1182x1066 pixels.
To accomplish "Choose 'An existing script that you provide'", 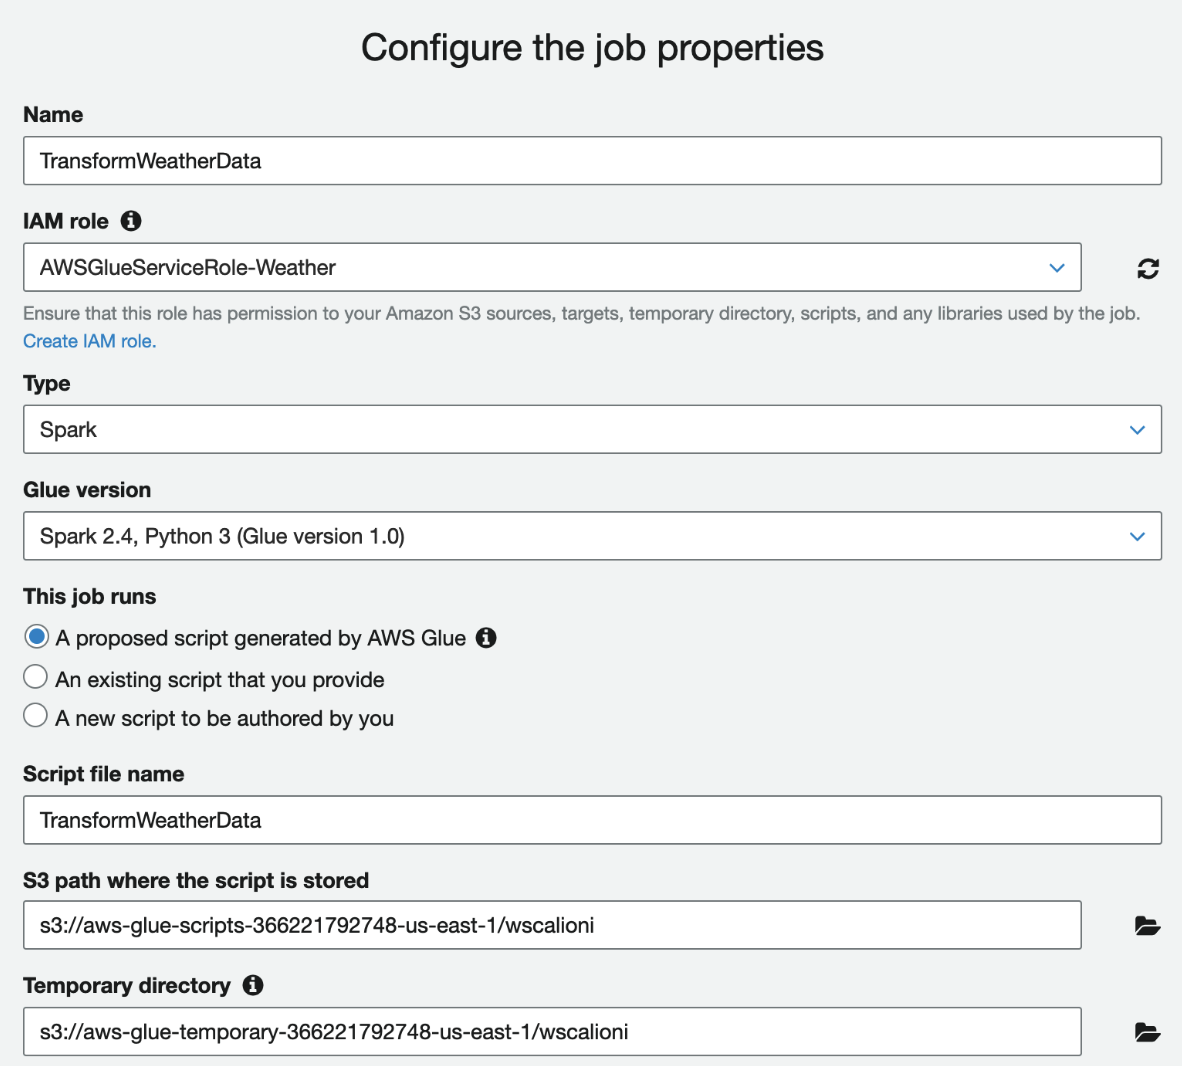I will [36, 678].
